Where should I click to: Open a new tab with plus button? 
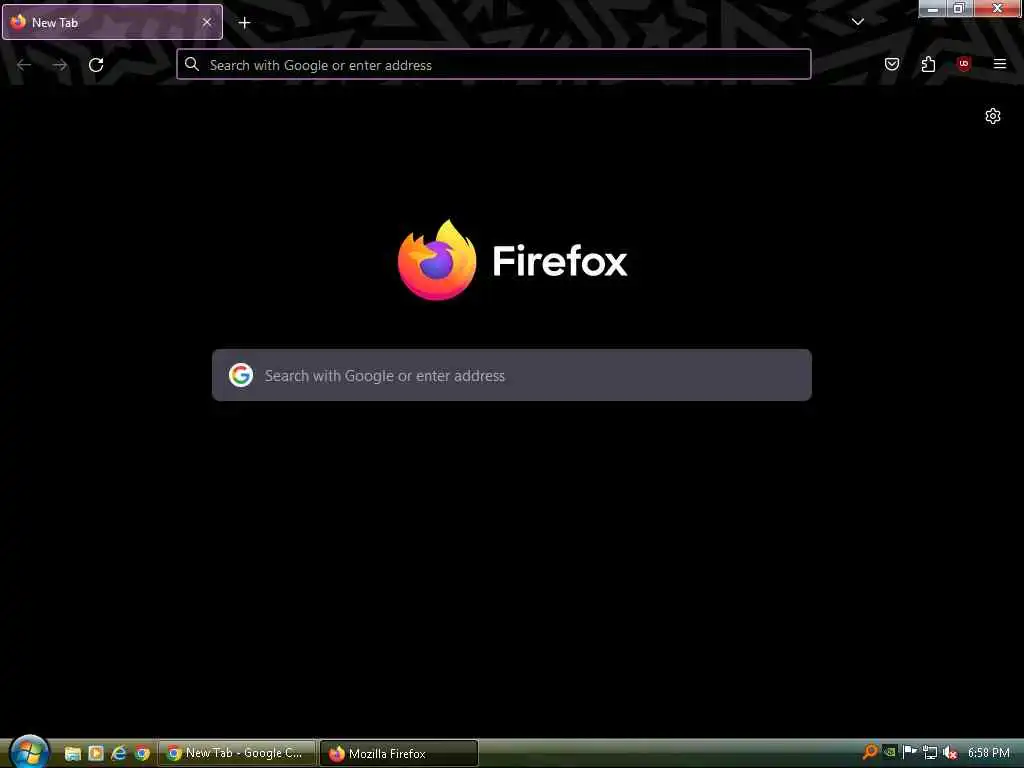[244, 23]
